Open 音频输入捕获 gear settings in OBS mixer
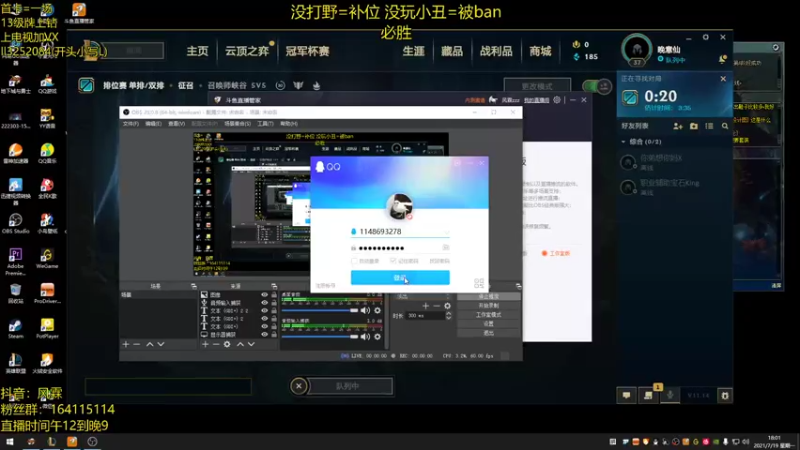The width and height of the screenshot is (800, 450). click(378, 337)
